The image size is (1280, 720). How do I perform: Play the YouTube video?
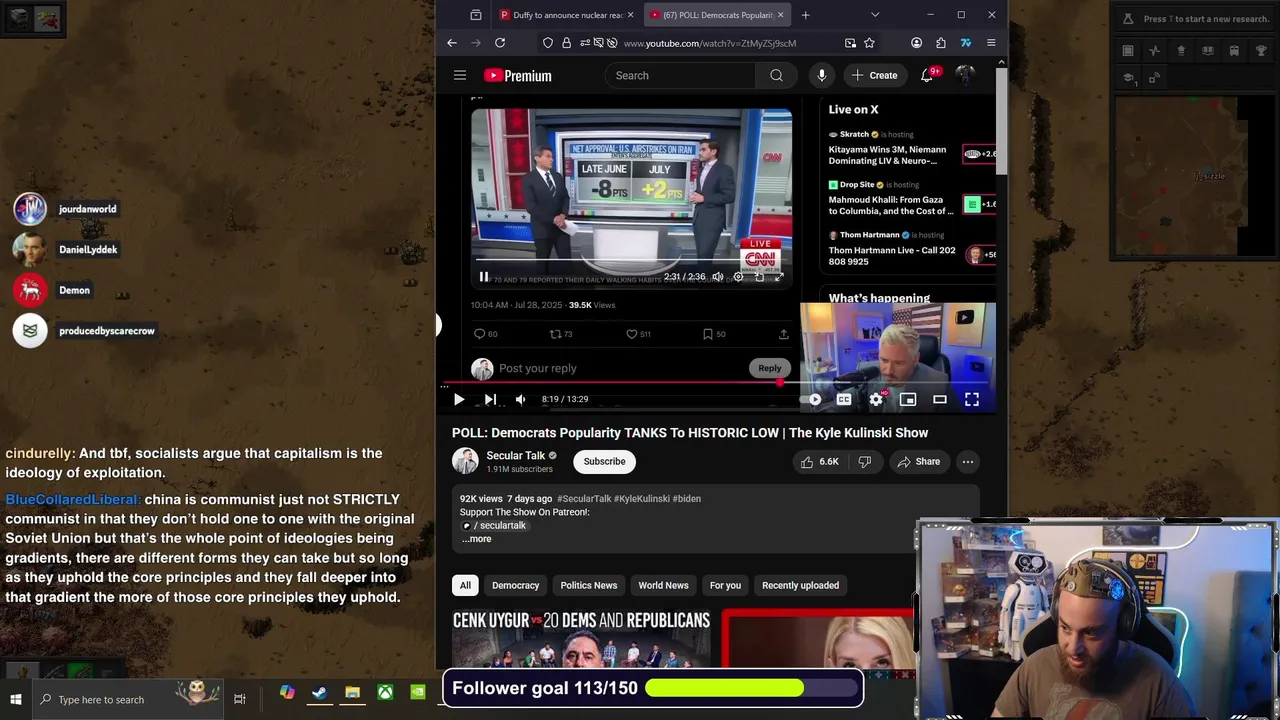pos(459,399)
